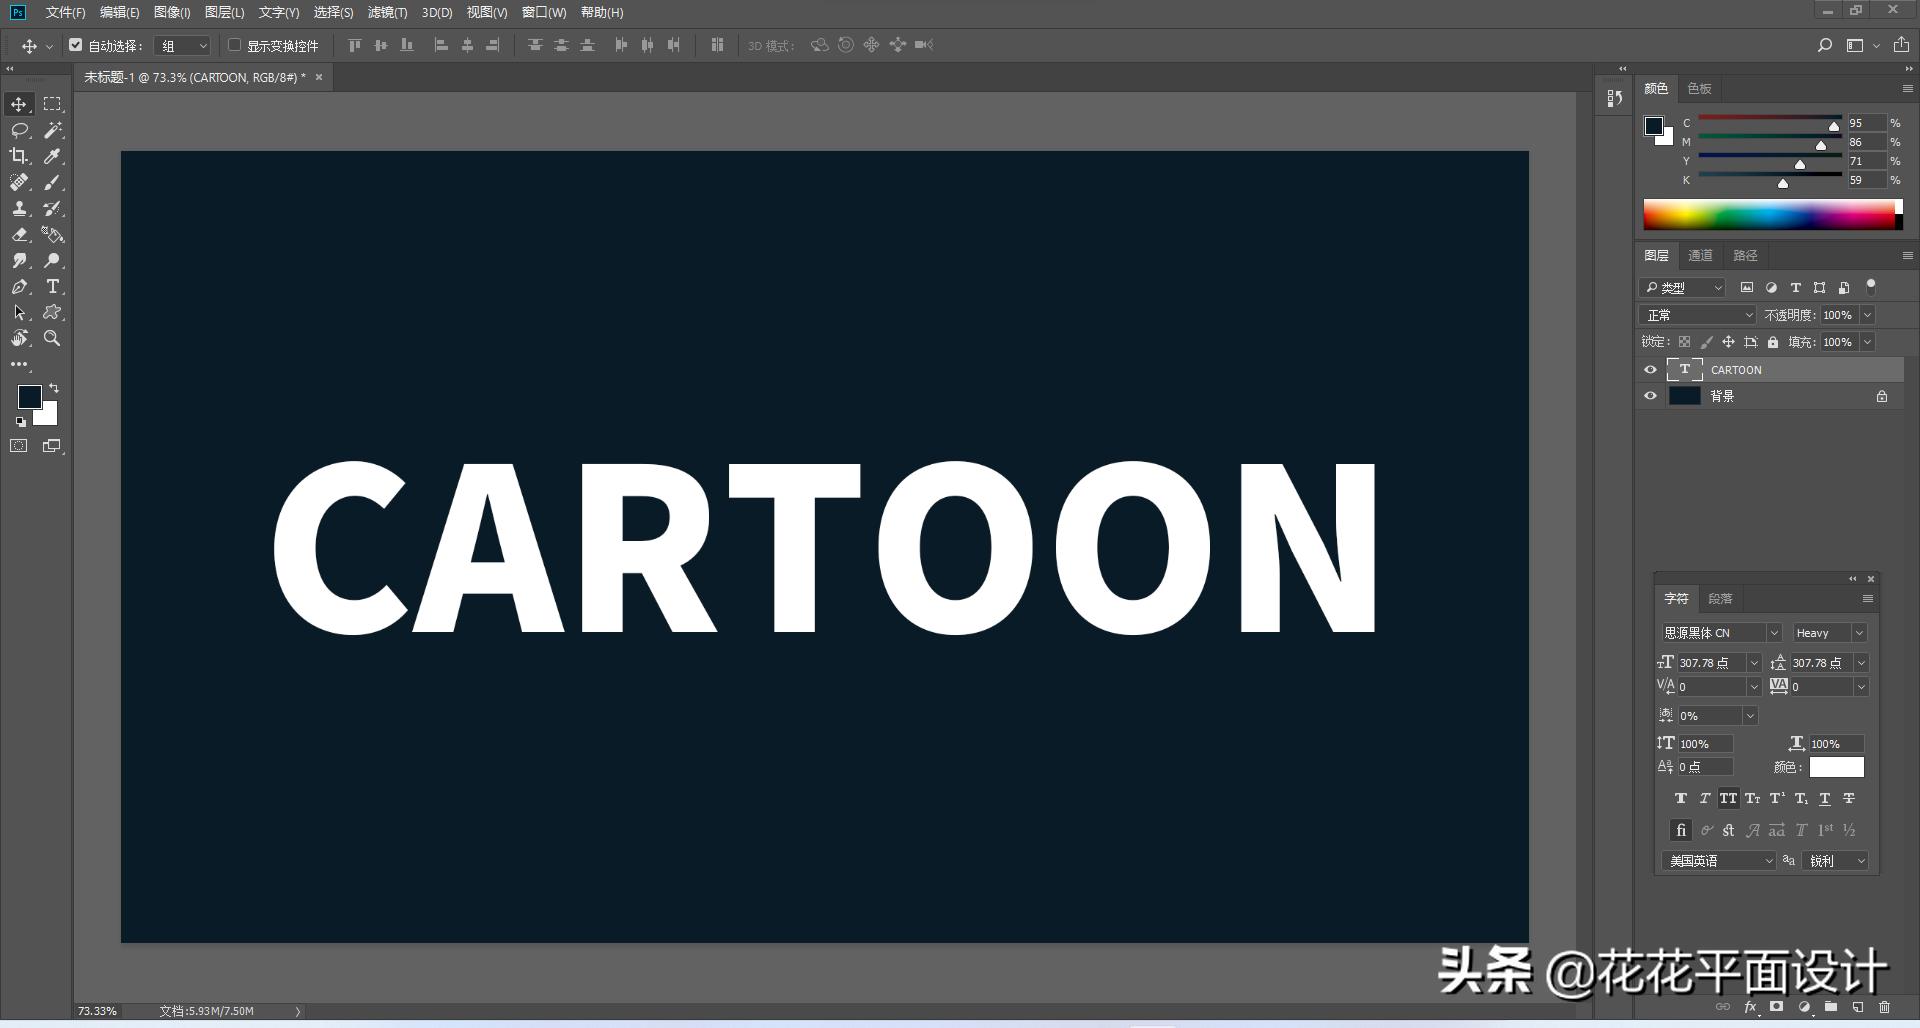Screen dimensions: 1920x1028
Task: Select the Crop tool
Action: pos(19,156)
